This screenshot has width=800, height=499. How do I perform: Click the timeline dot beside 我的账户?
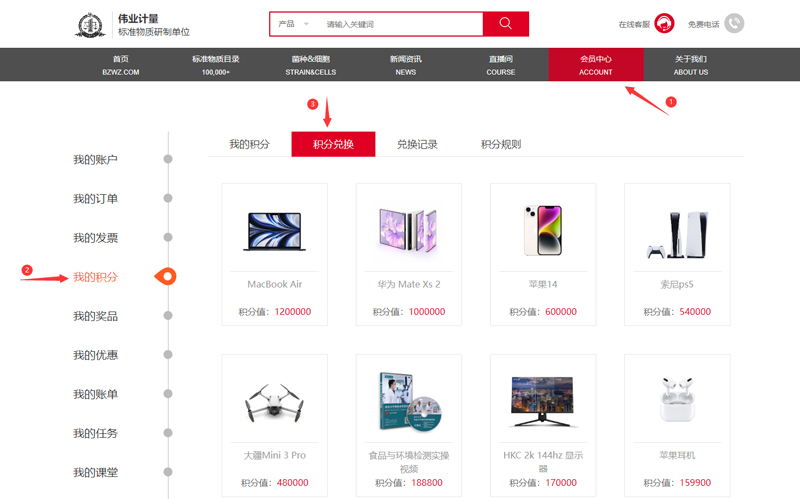[x=168, y=159]
